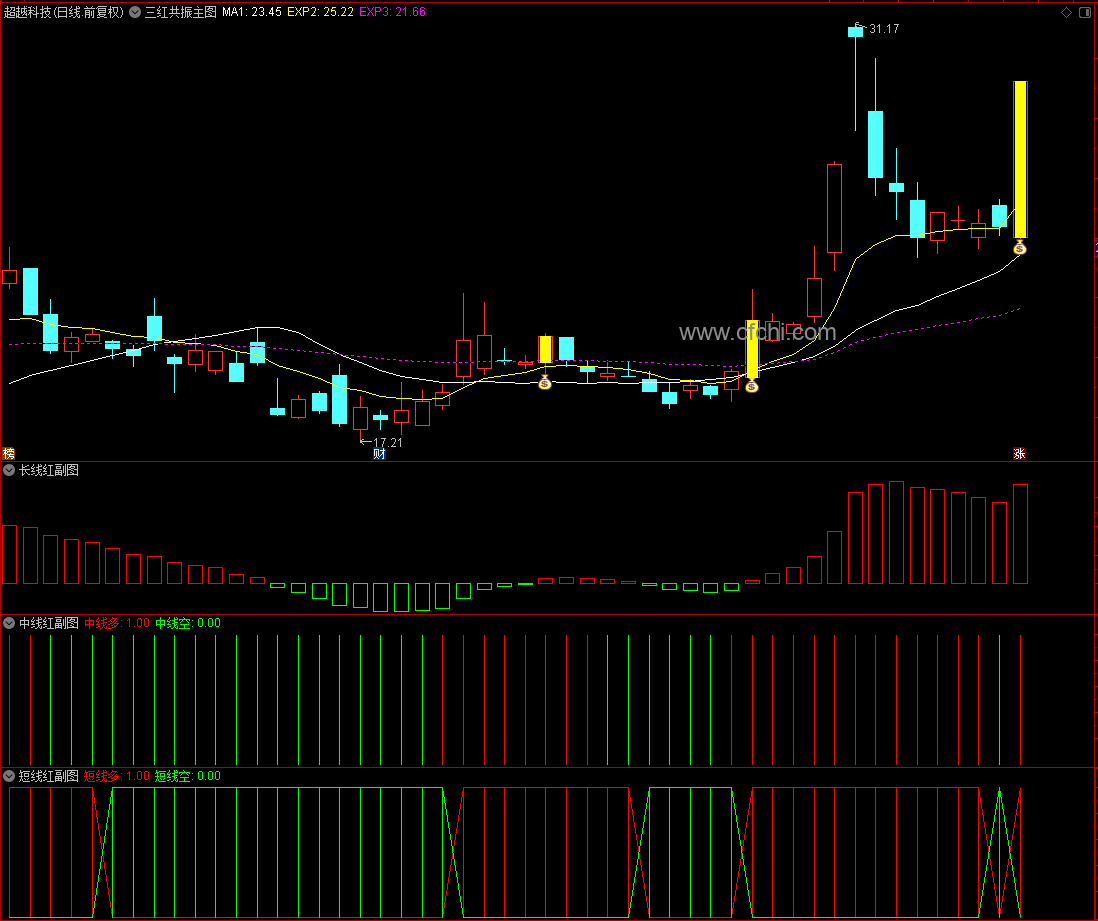Toggle the side panel icon at top right
1098x921 pixels.
[1085, 12]
